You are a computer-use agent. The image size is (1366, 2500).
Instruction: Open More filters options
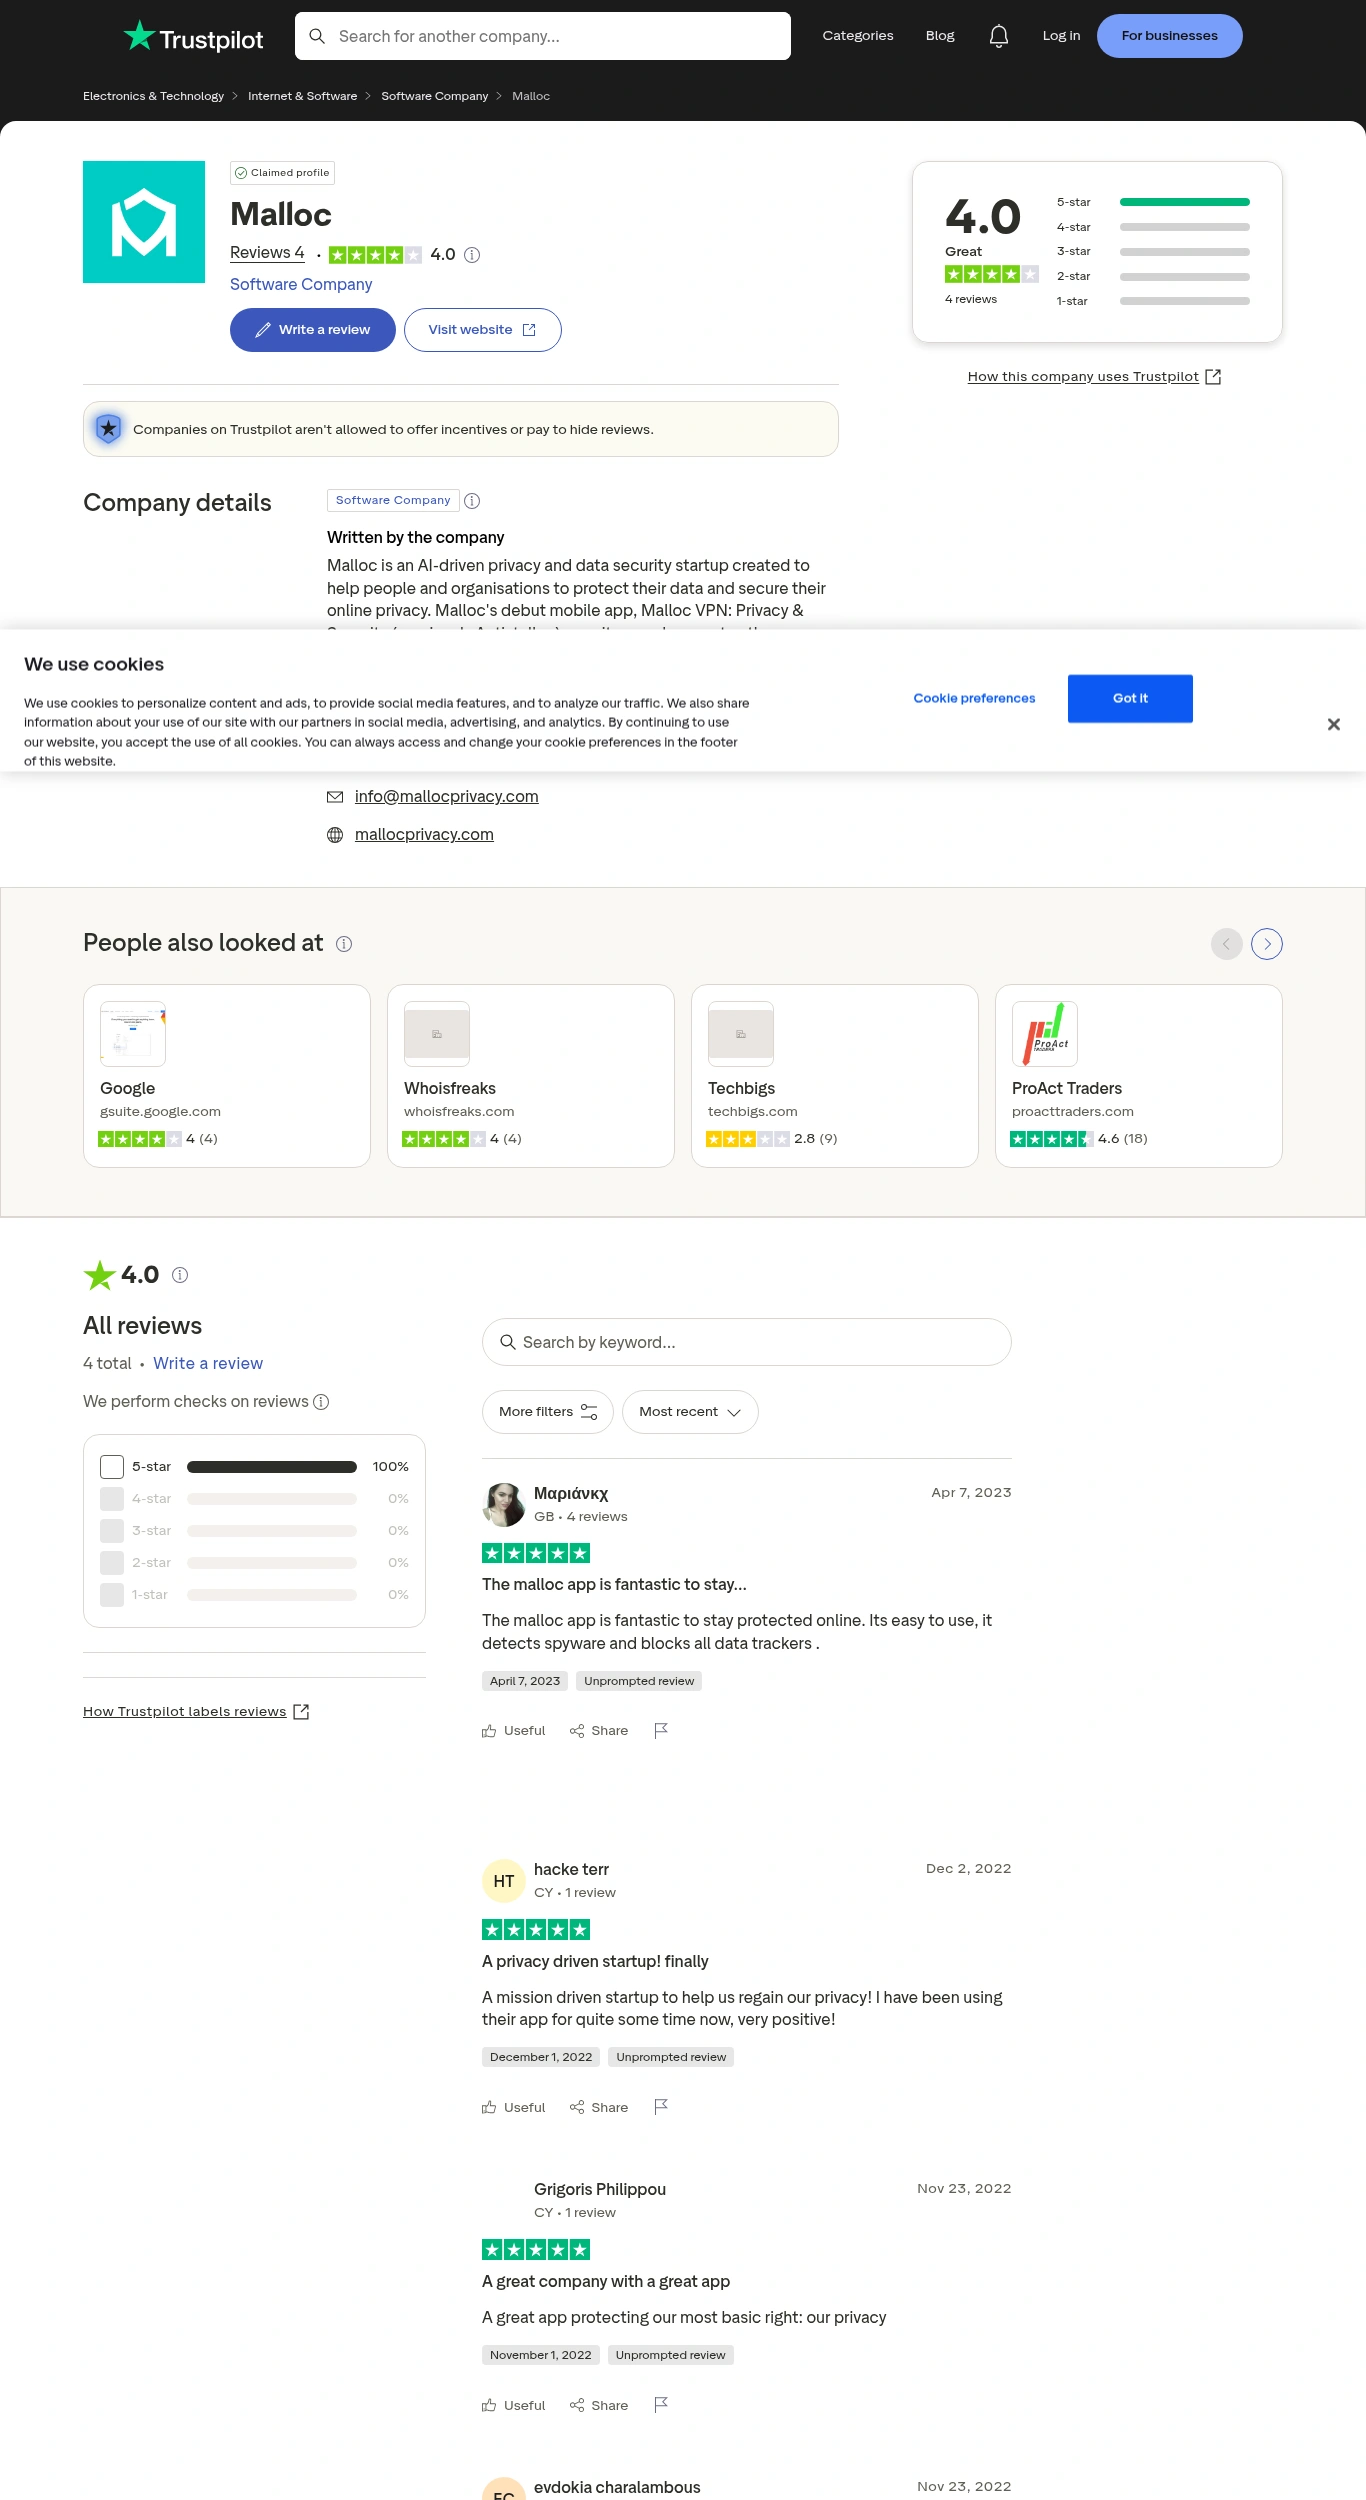[x=548, y=1412]
